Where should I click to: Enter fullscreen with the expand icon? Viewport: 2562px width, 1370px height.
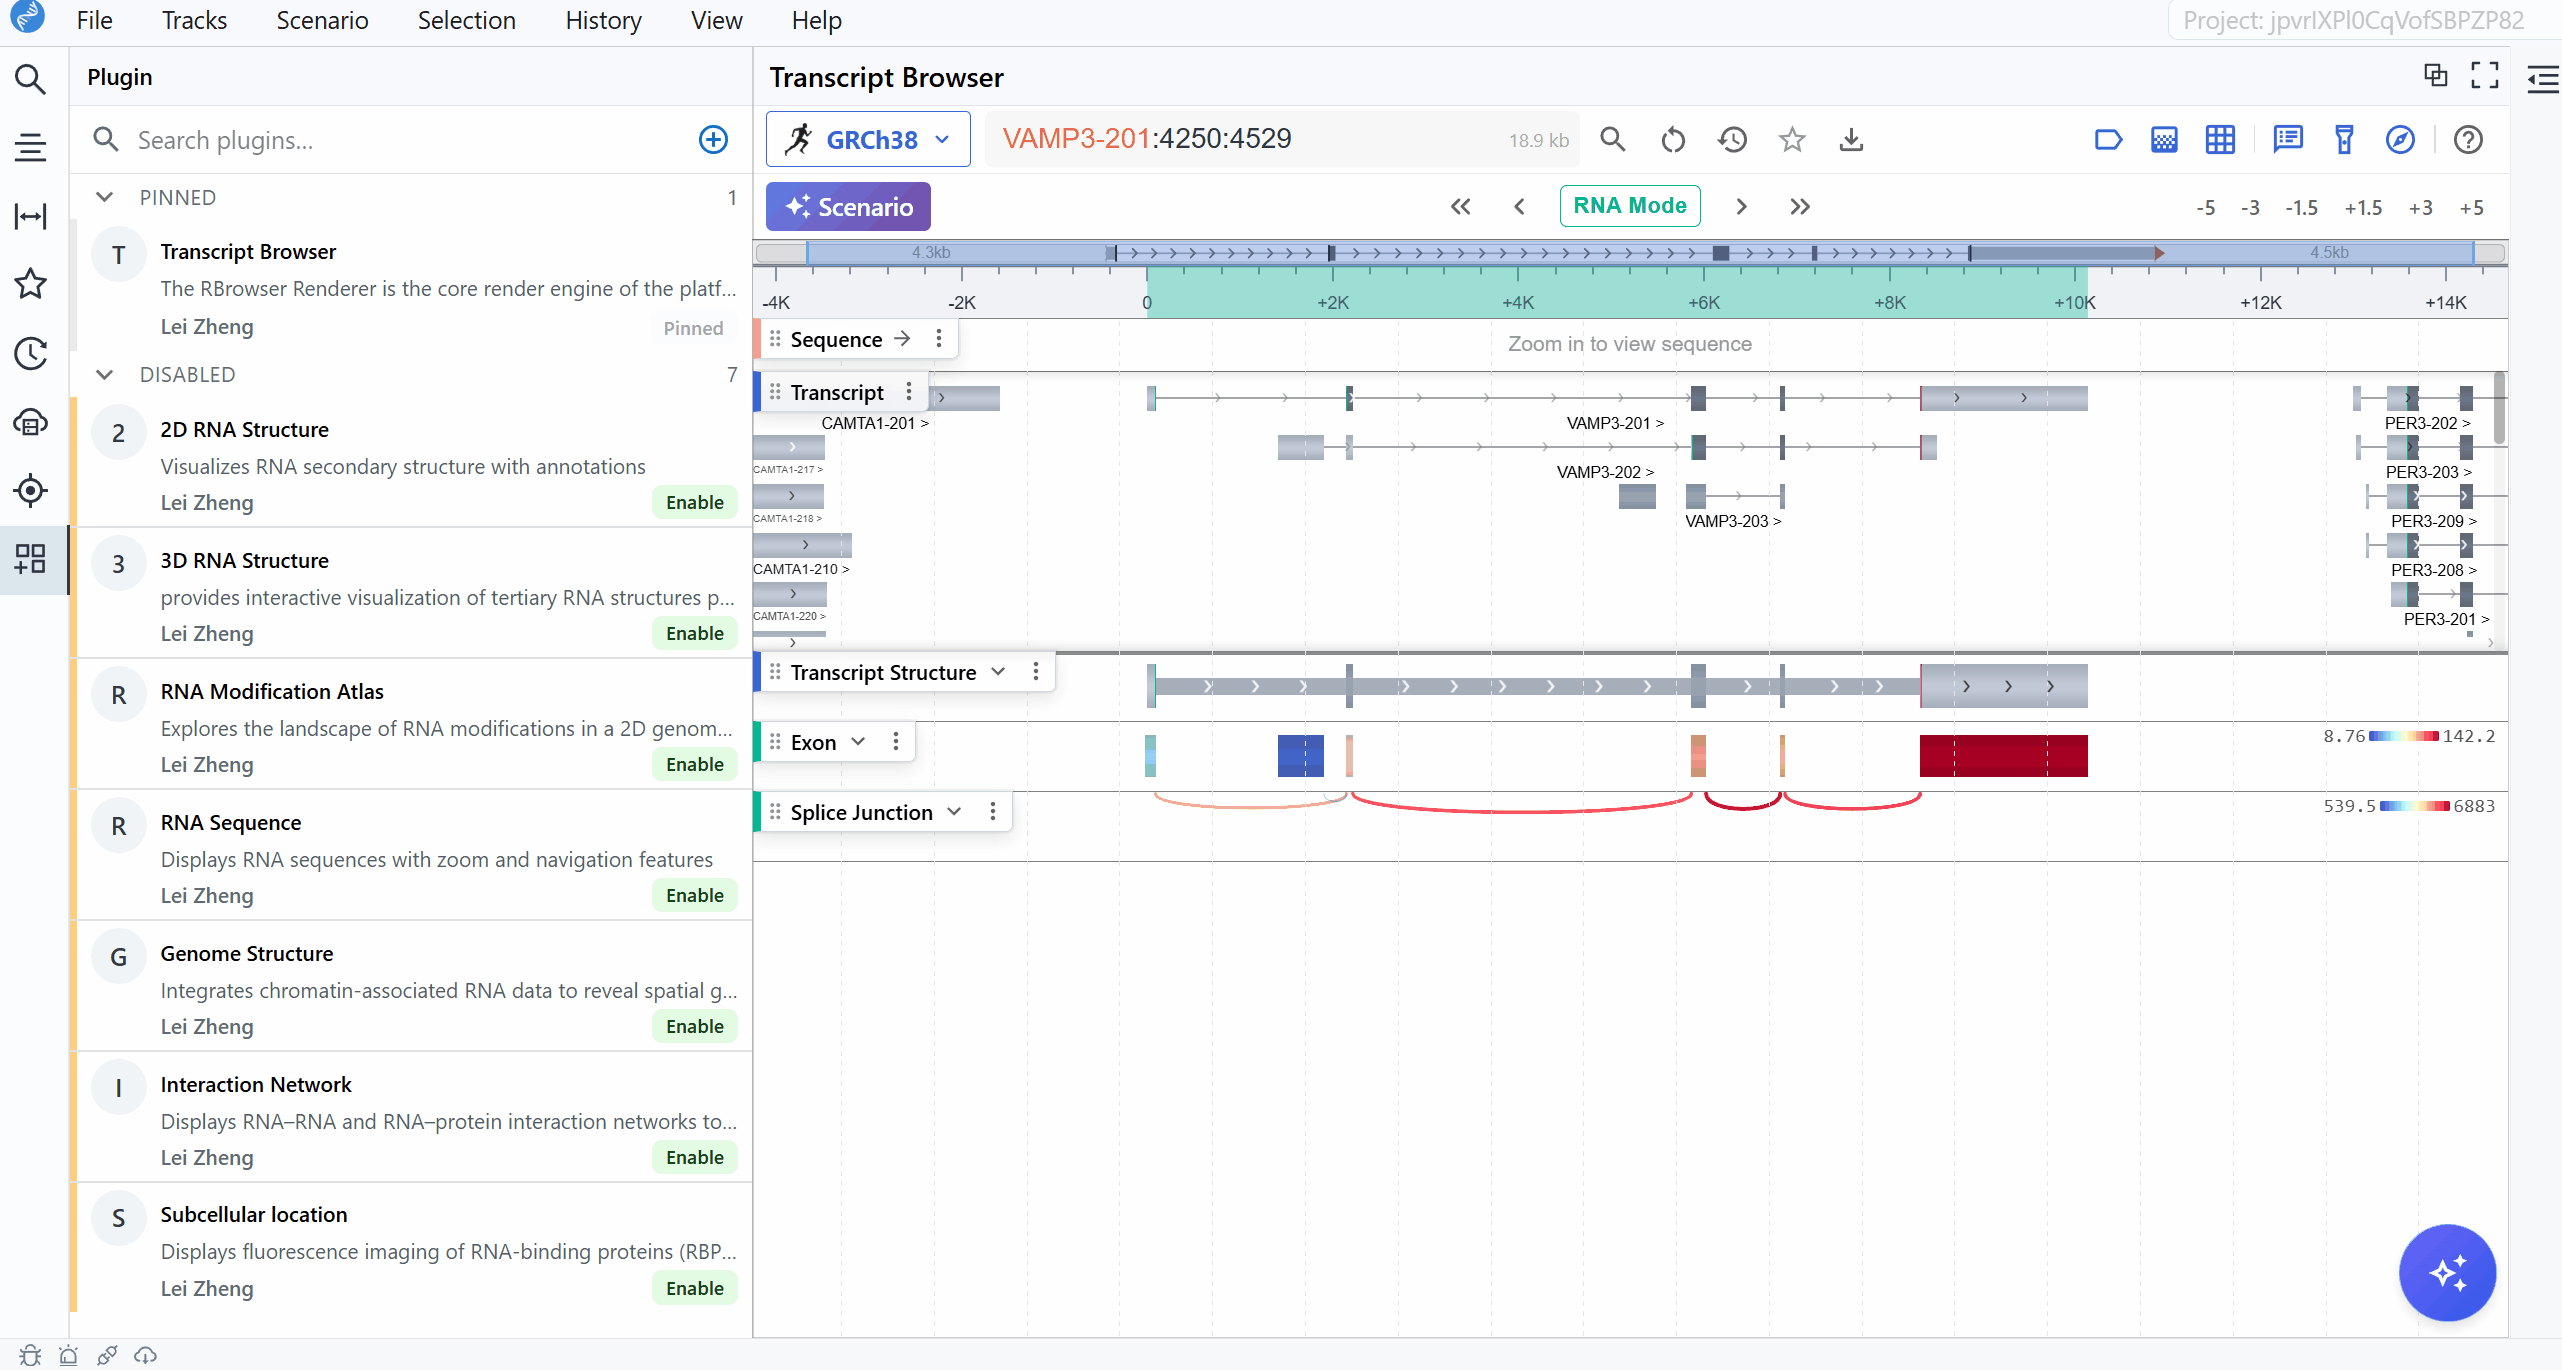pos(2485,76)
